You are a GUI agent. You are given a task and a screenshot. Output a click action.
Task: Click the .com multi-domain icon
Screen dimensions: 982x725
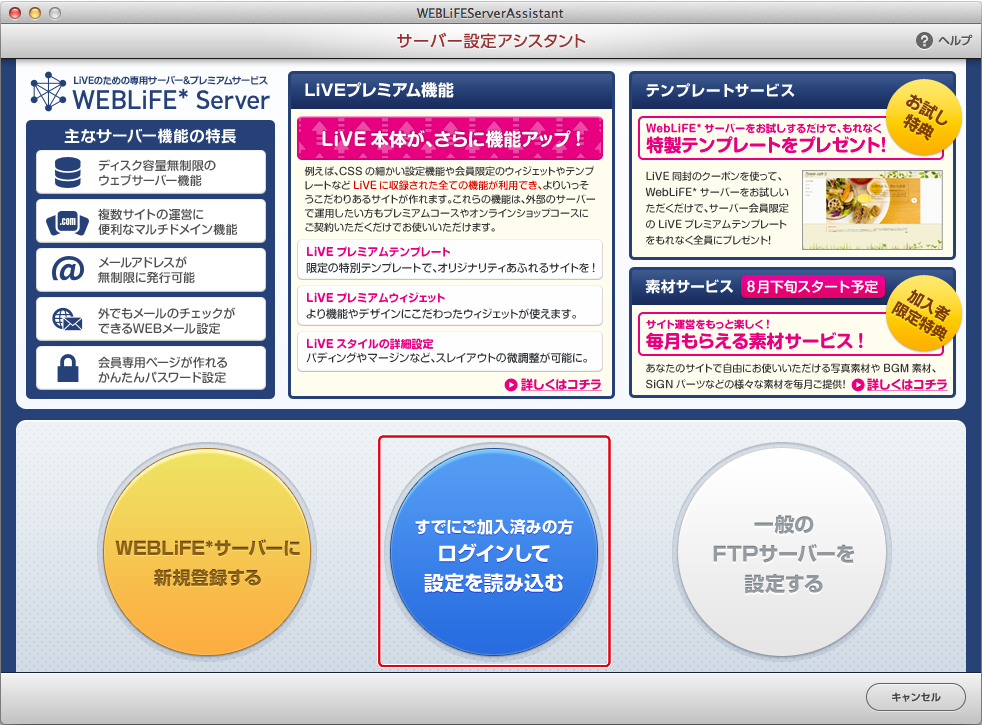[x=68, y=222]
